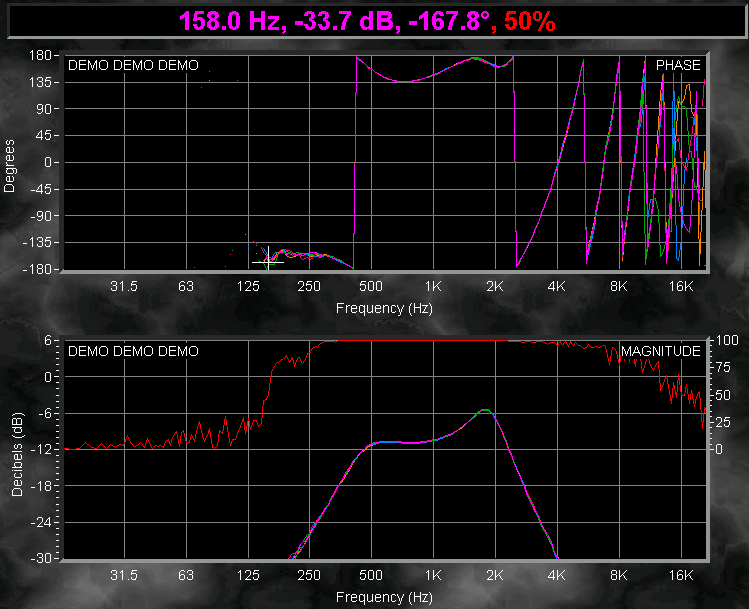Click the '-135' tick on phase axis
The width and height of the screenshot is (749, 609).
tap(37, 242)
